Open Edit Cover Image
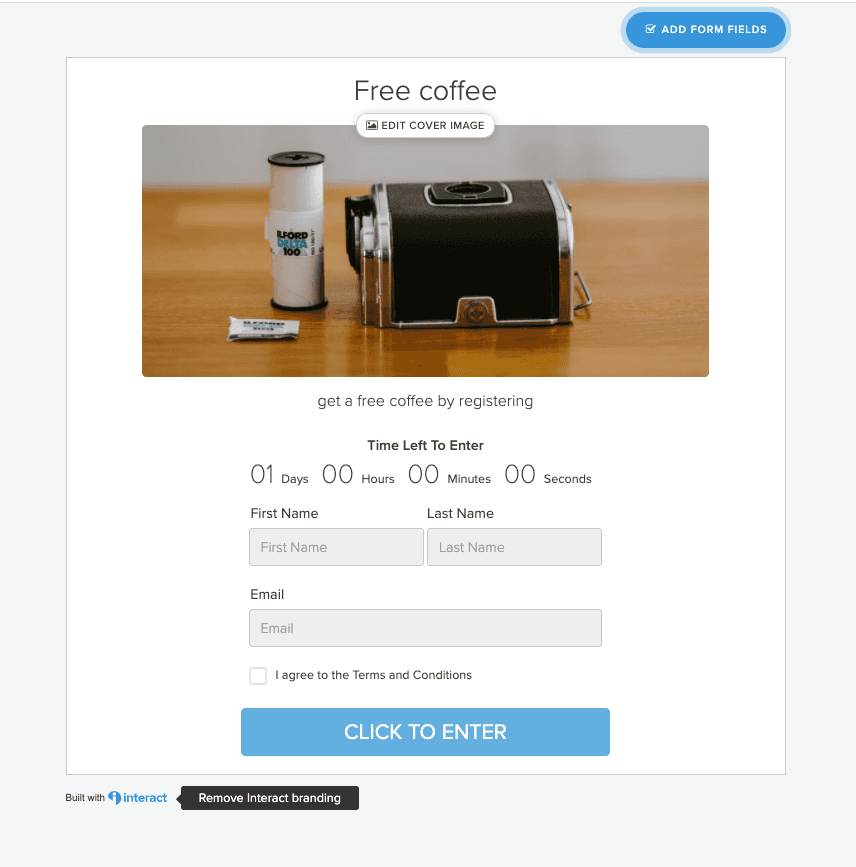Image resolution: width=856 pixels, height=867 pixels. (x=425, y=126)
